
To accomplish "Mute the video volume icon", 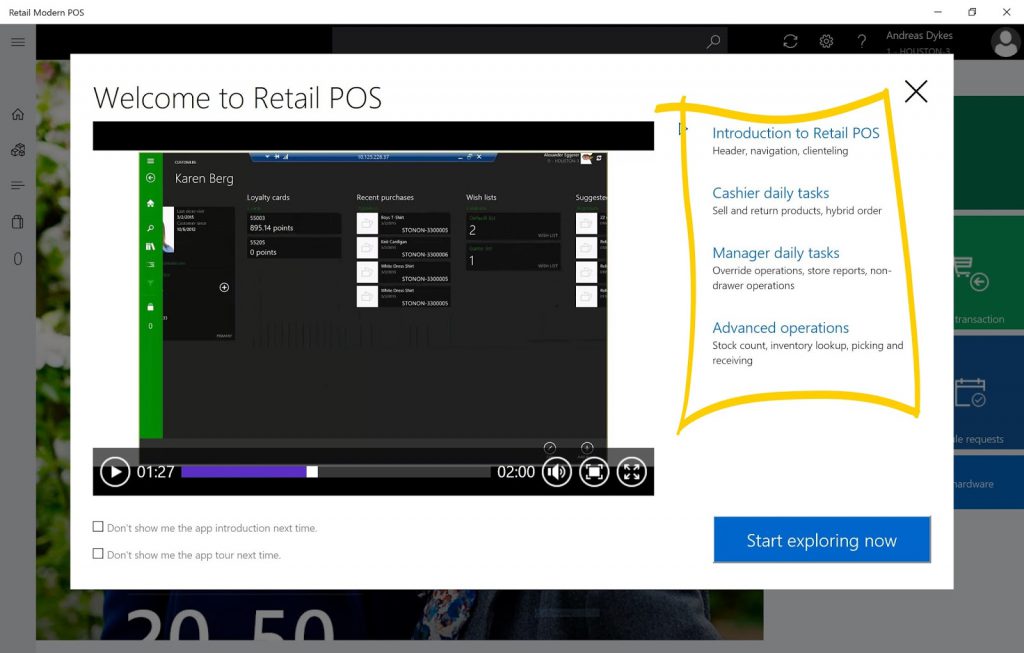I will click(556, 471).
